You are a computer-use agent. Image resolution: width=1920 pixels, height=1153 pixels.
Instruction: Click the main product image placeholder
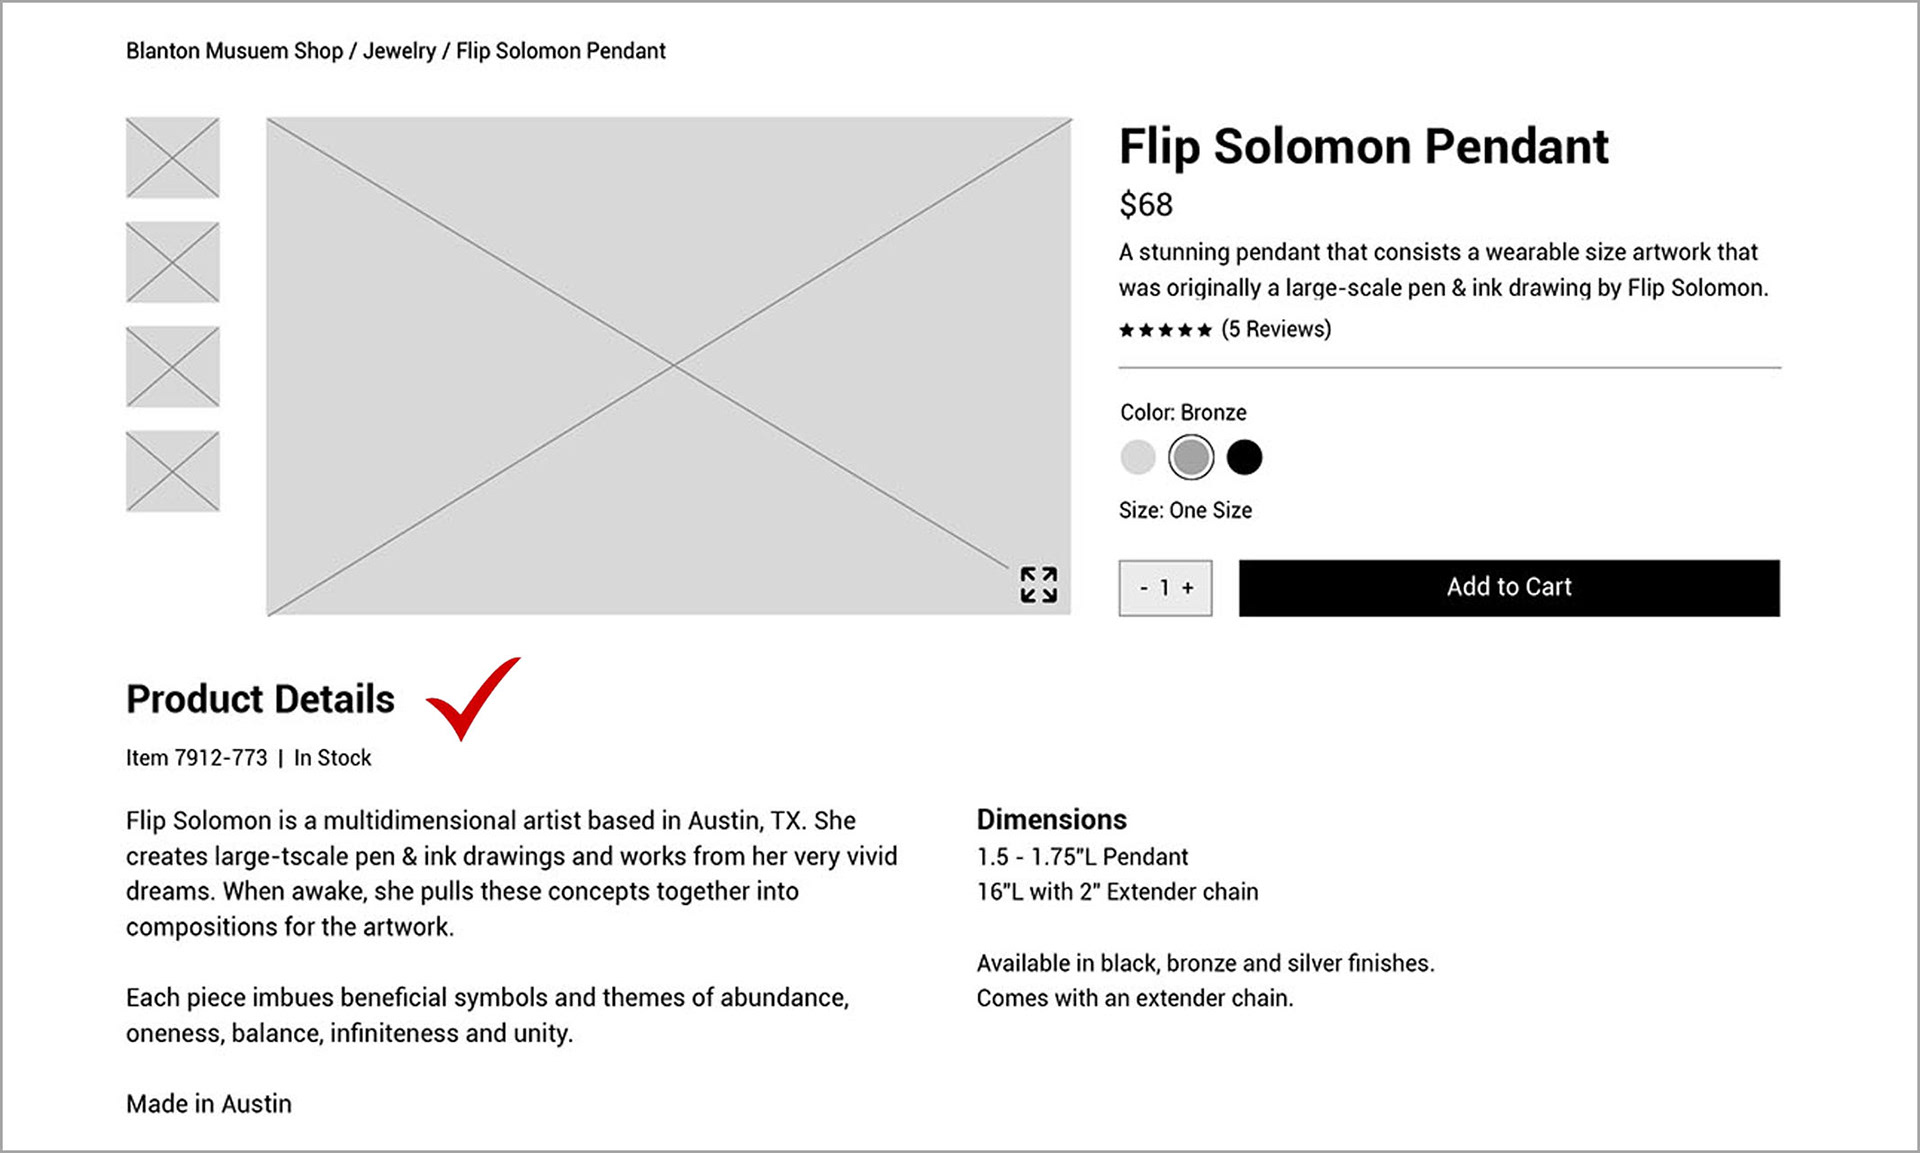tap(669, 366)
